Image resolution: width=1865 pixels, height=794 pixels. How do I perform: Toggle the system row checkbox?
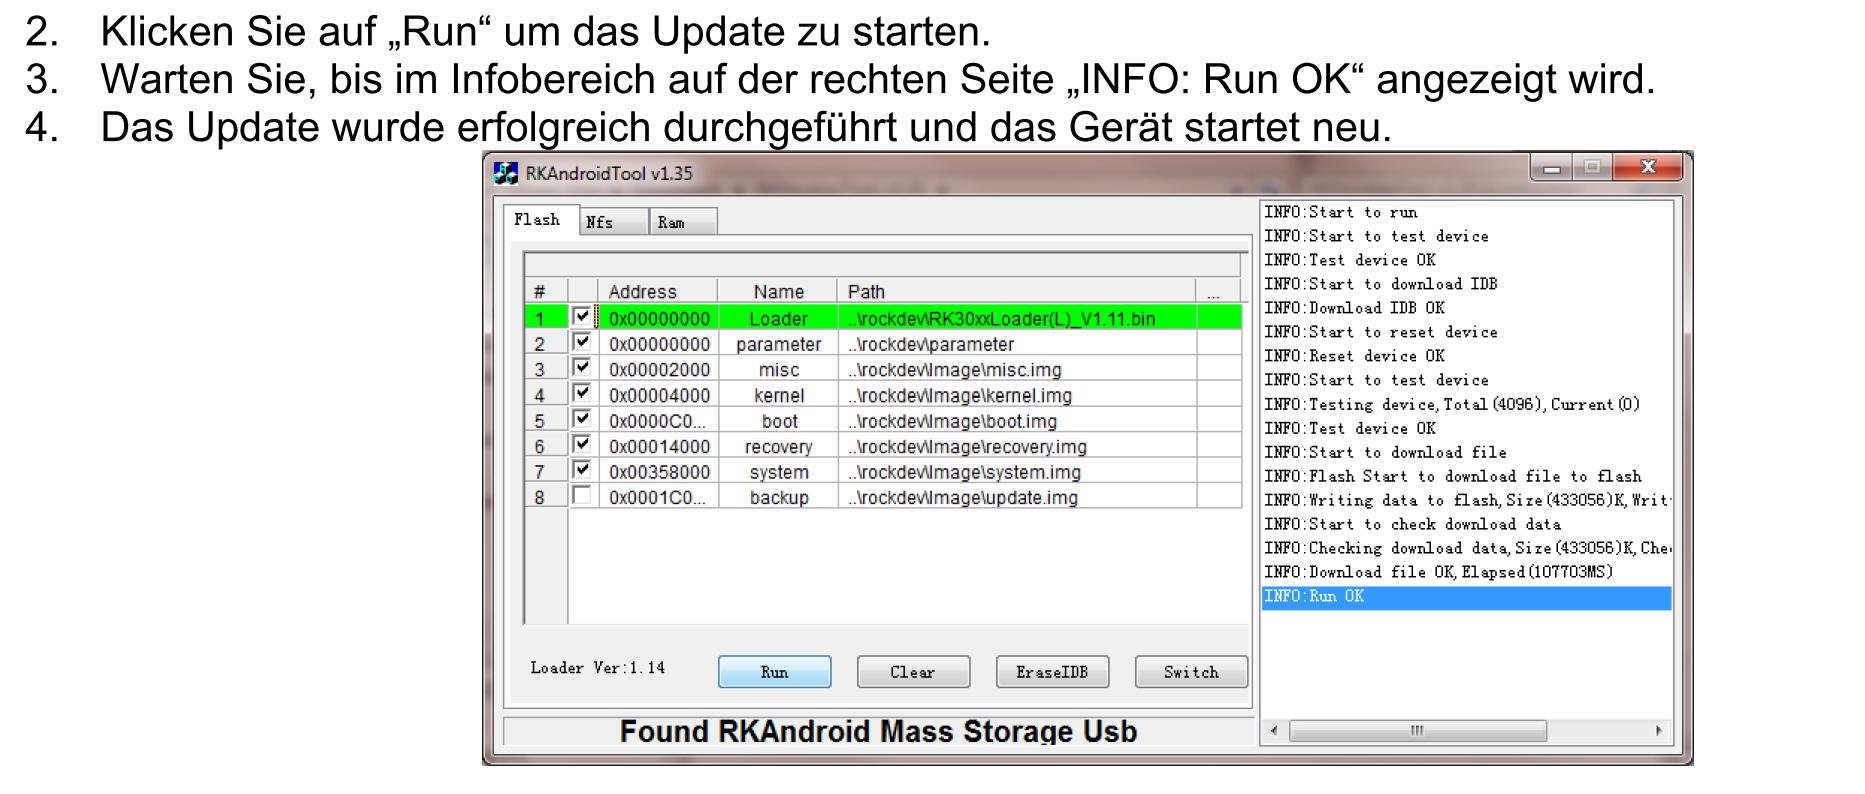tap(582, 469)
